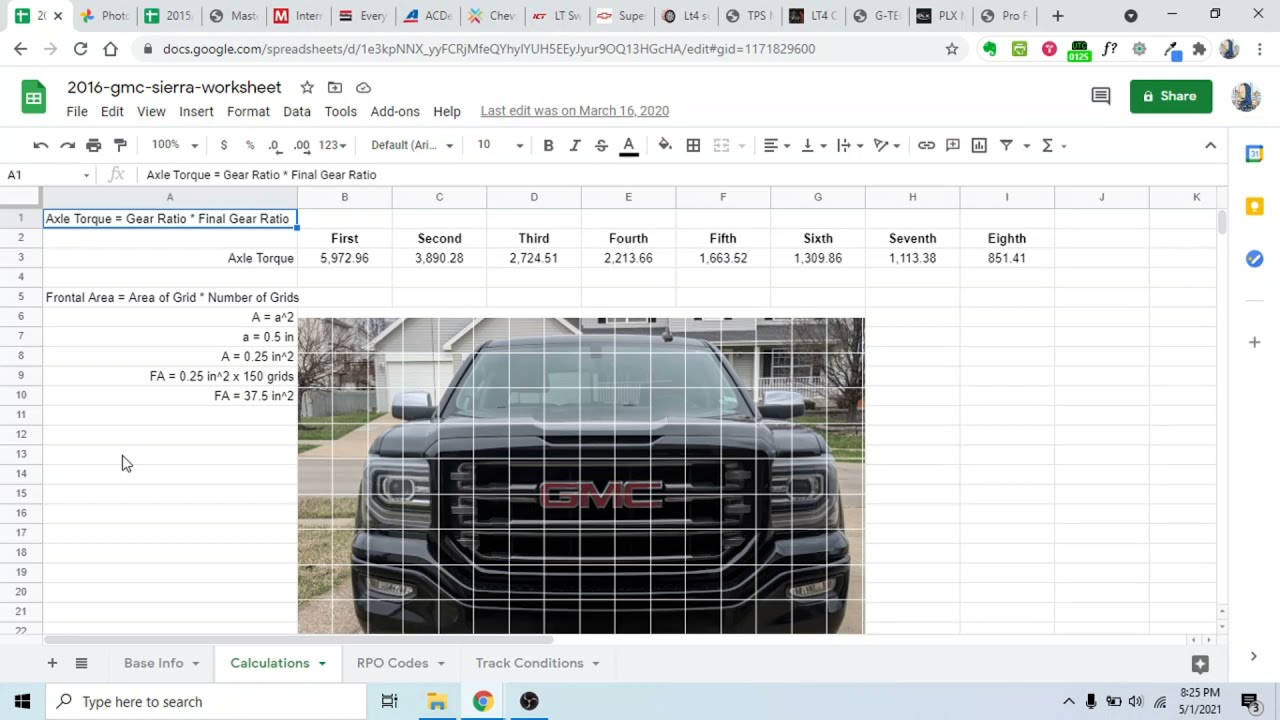Click the Name Box showing A1
The width and height of the screenshot is (1280, 720).
[48, 175]
